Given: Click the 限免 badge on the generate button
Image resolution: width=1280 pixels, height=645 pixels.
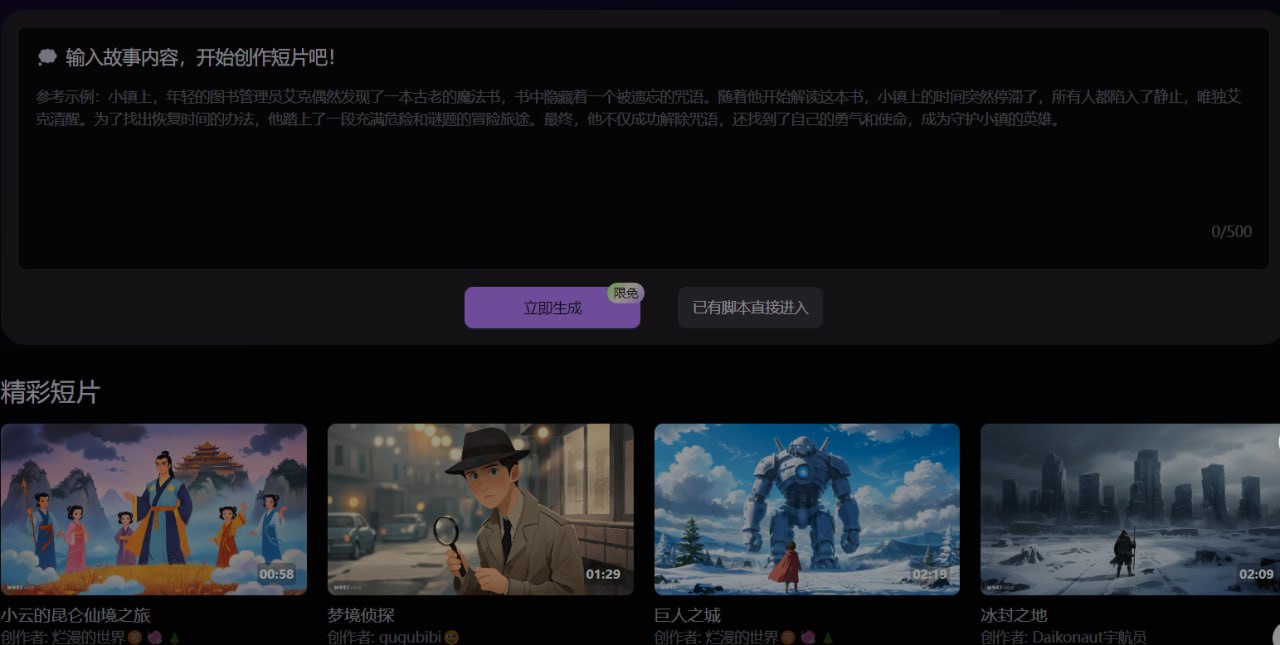Looking at the screenshot, I should [626, 293].
